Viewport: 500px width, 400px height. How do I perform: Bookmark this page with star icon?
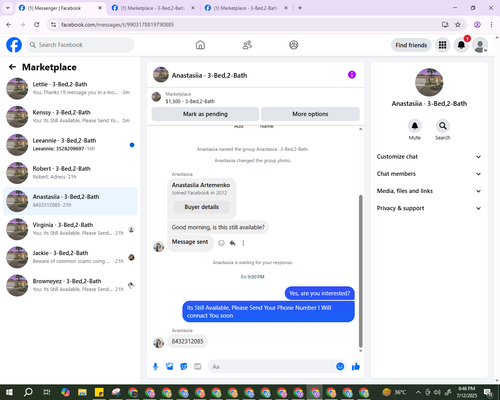click(x=458, y=25)
